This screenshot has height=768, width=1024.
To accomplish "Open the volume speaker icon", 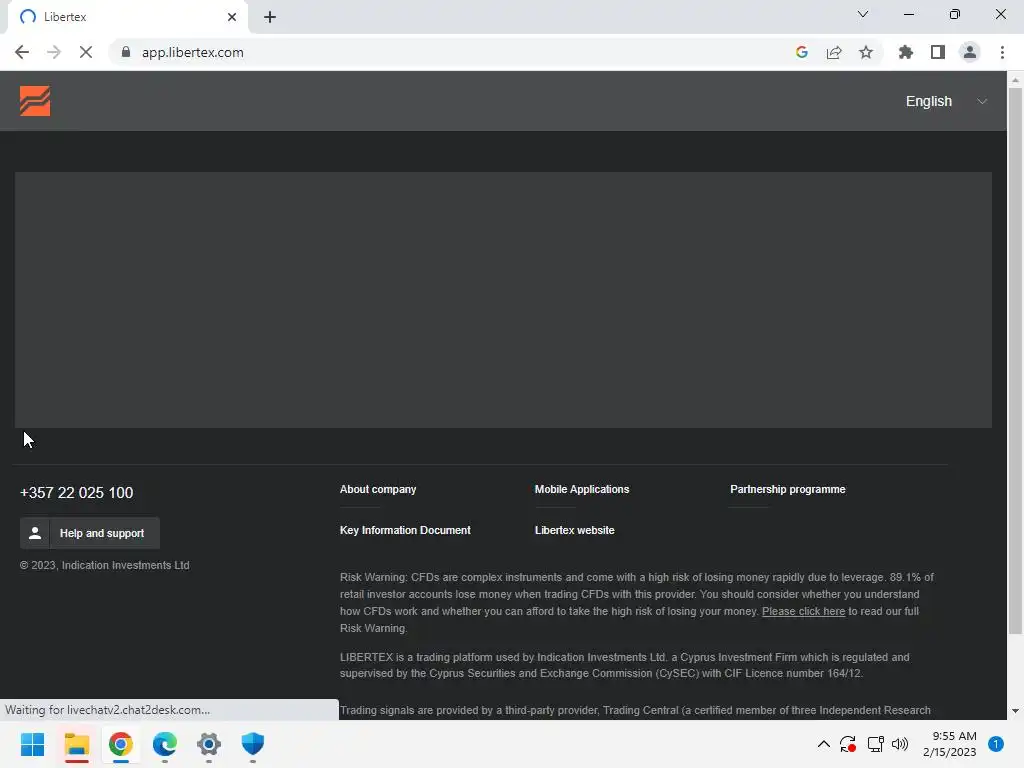I will 900,744.
